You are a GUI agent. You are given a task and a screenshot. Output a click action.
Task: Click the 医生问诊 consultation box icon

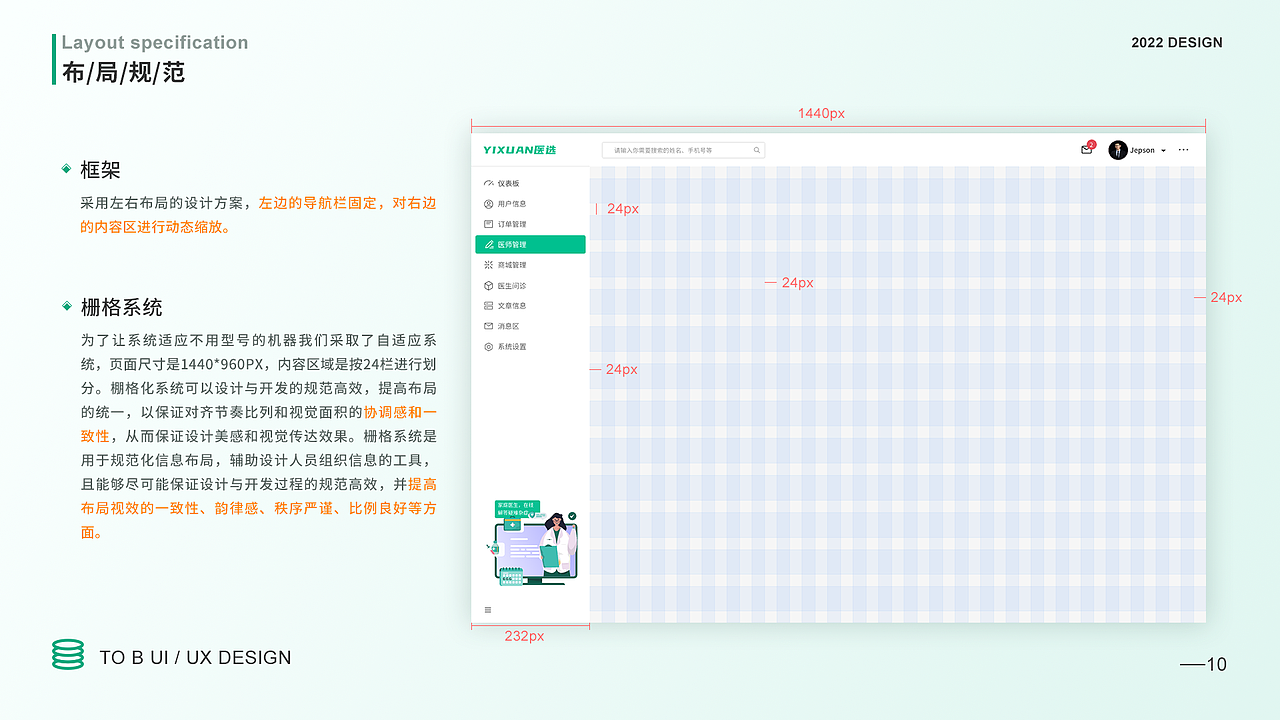pos(487,285)
